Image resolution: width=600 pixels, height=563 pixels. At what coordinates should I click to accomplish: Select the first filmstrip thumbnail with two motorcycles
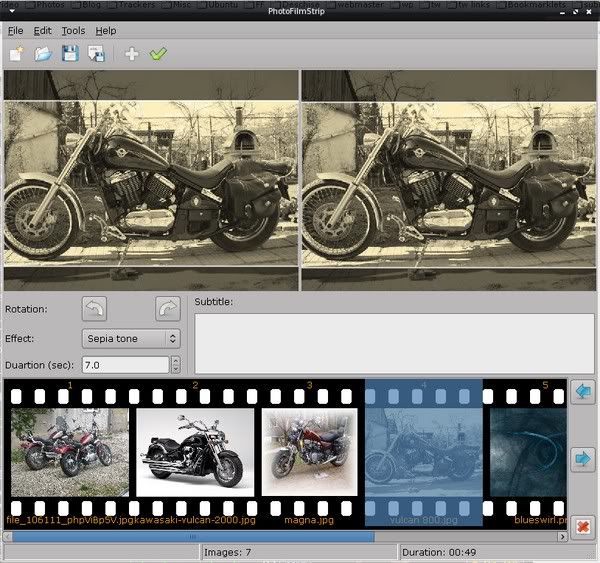[x=70, y=452]
